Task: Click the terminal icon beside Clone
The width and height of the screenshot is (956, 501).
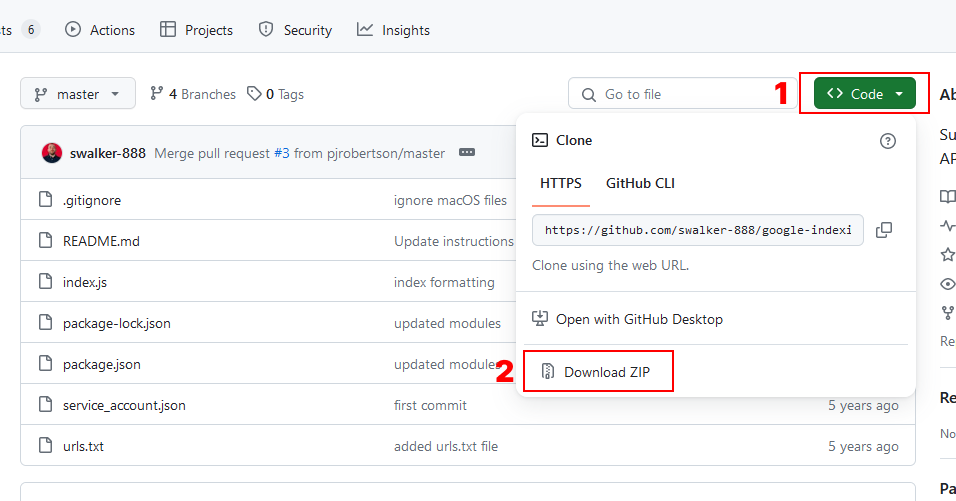Action: tap(540, 140)
